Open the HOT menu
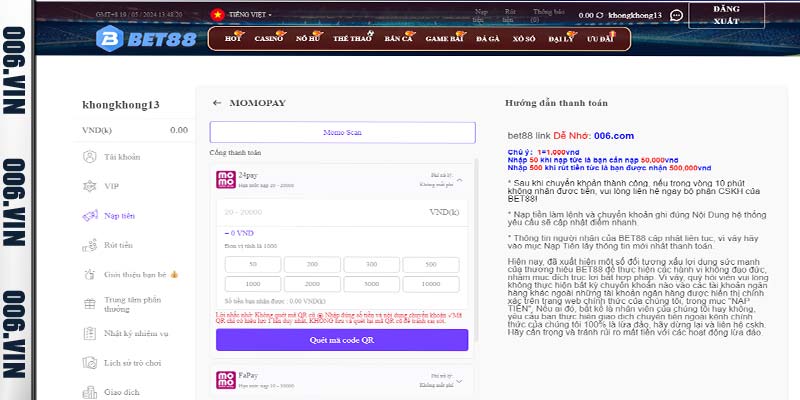The width and height of the screenshot is (800, 400). [233, 39]
